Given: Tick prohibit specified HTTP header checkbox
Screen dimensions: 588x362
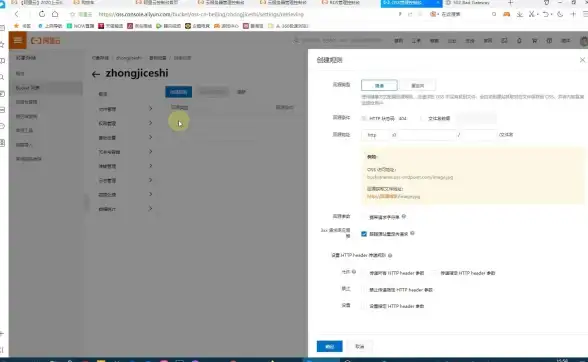Looking at the screenshot, I should [364, 290].
